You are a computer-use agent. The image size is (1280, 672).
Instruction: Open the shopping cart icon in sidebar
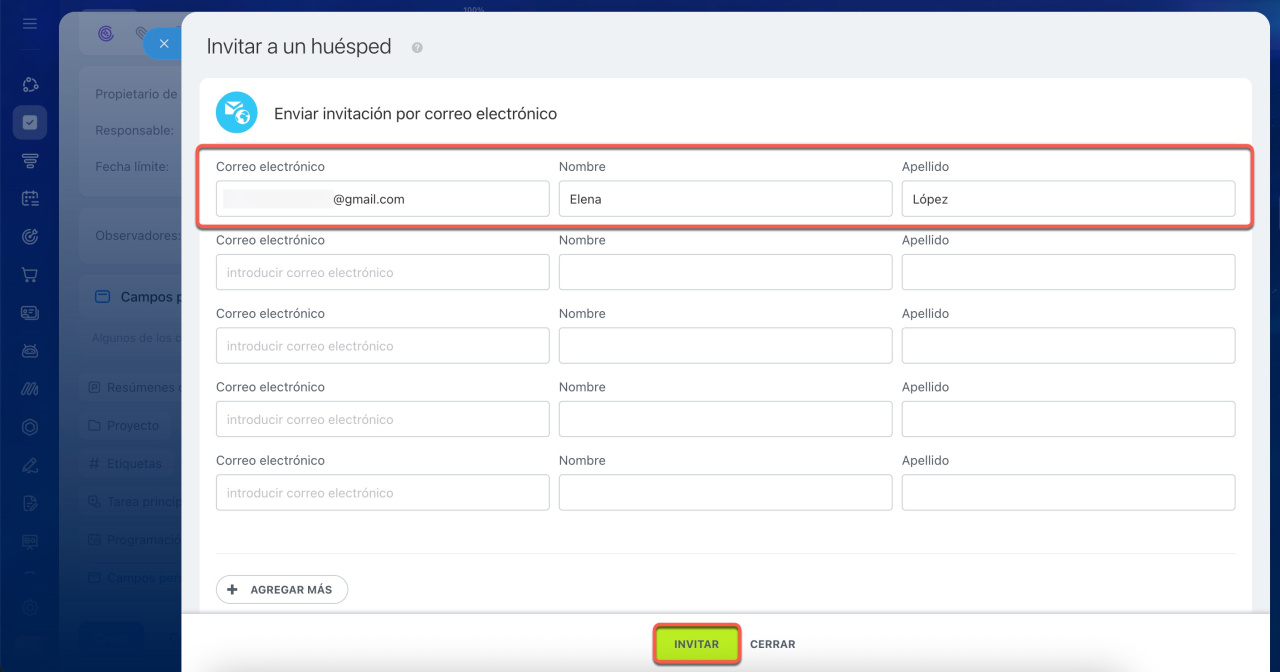[x=30, y=274]
